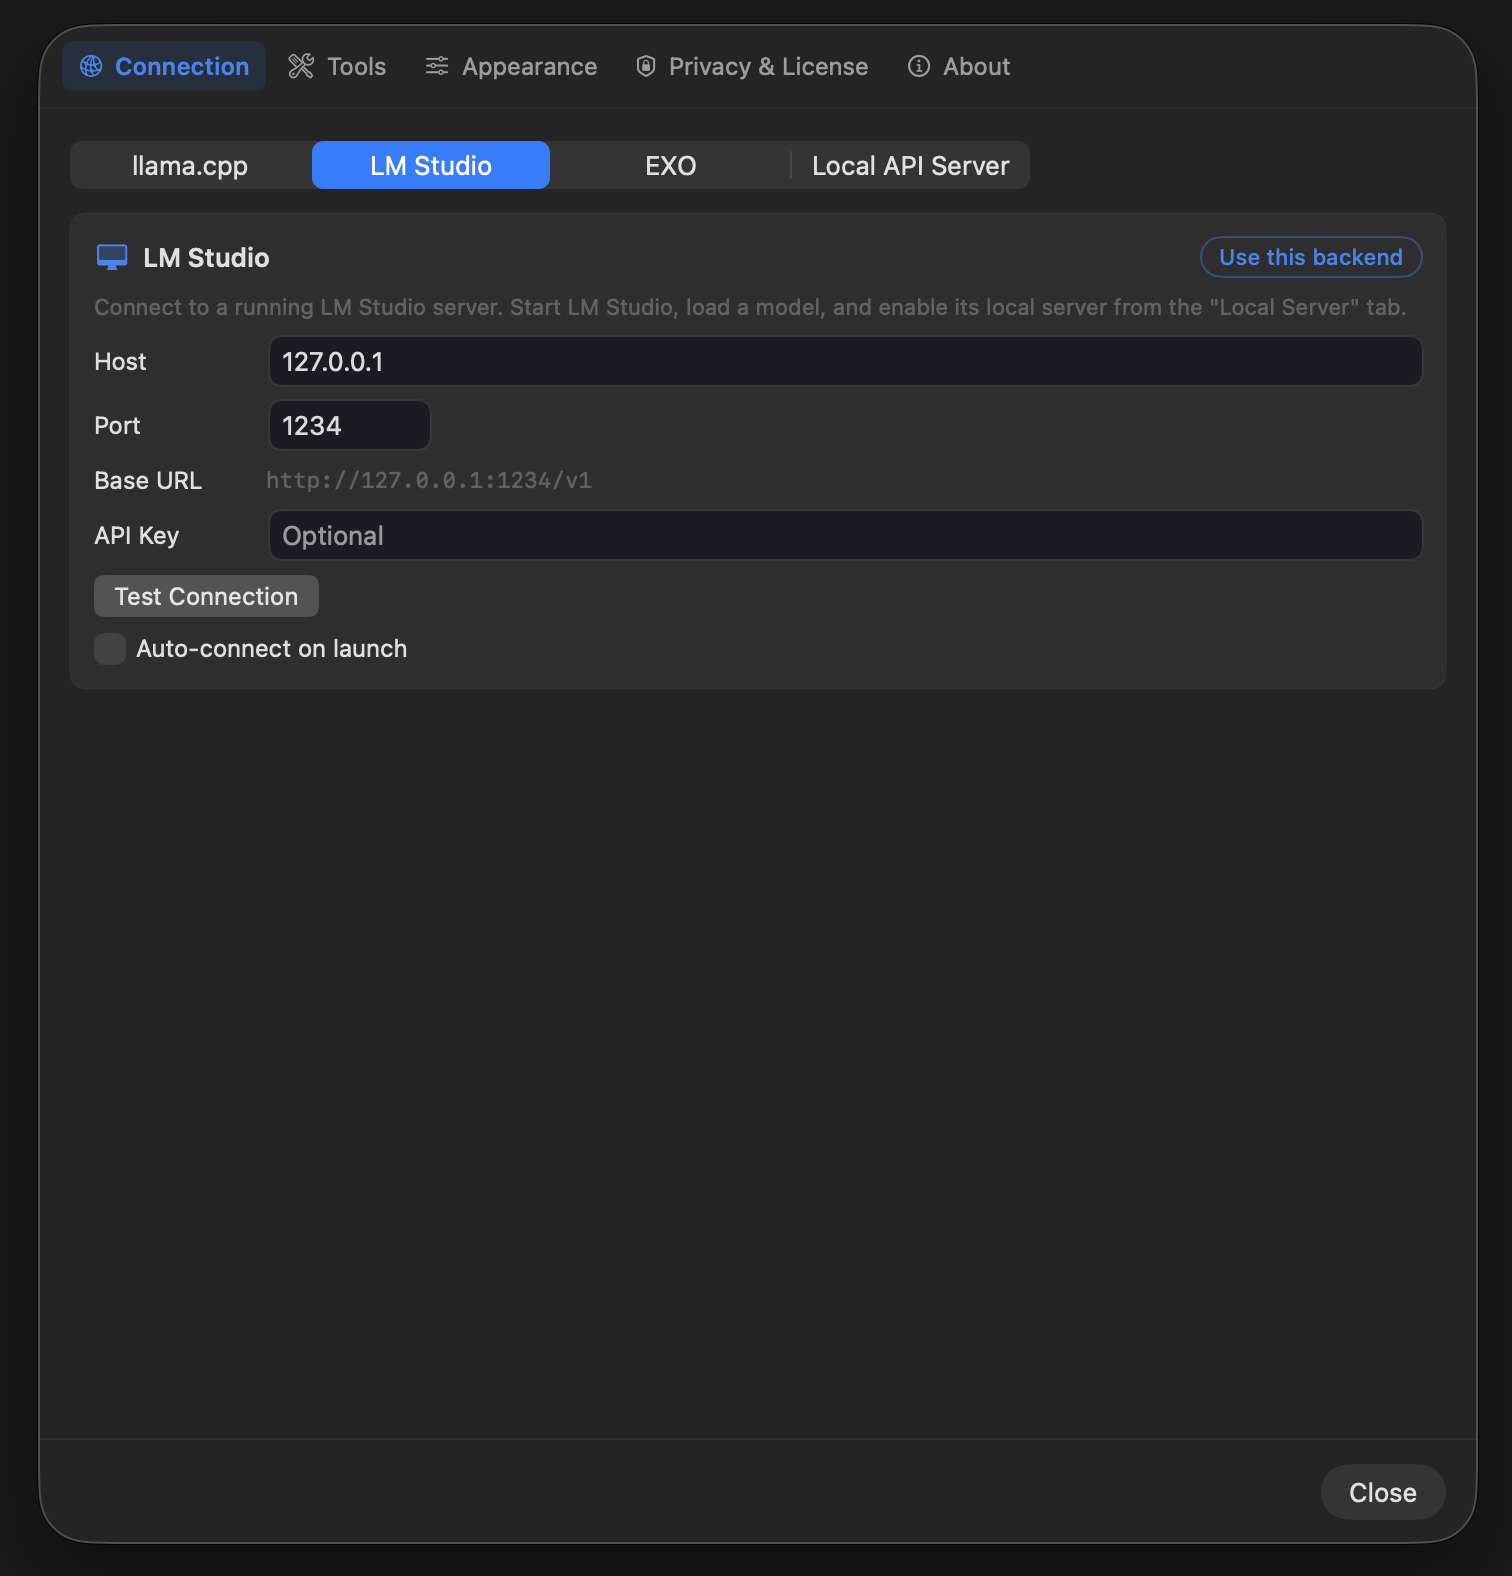Viewport: 1512px width, 1576px height.
Task: Choose the Local API Server segment
Action: pyautogui.click(x=910, y=165)
